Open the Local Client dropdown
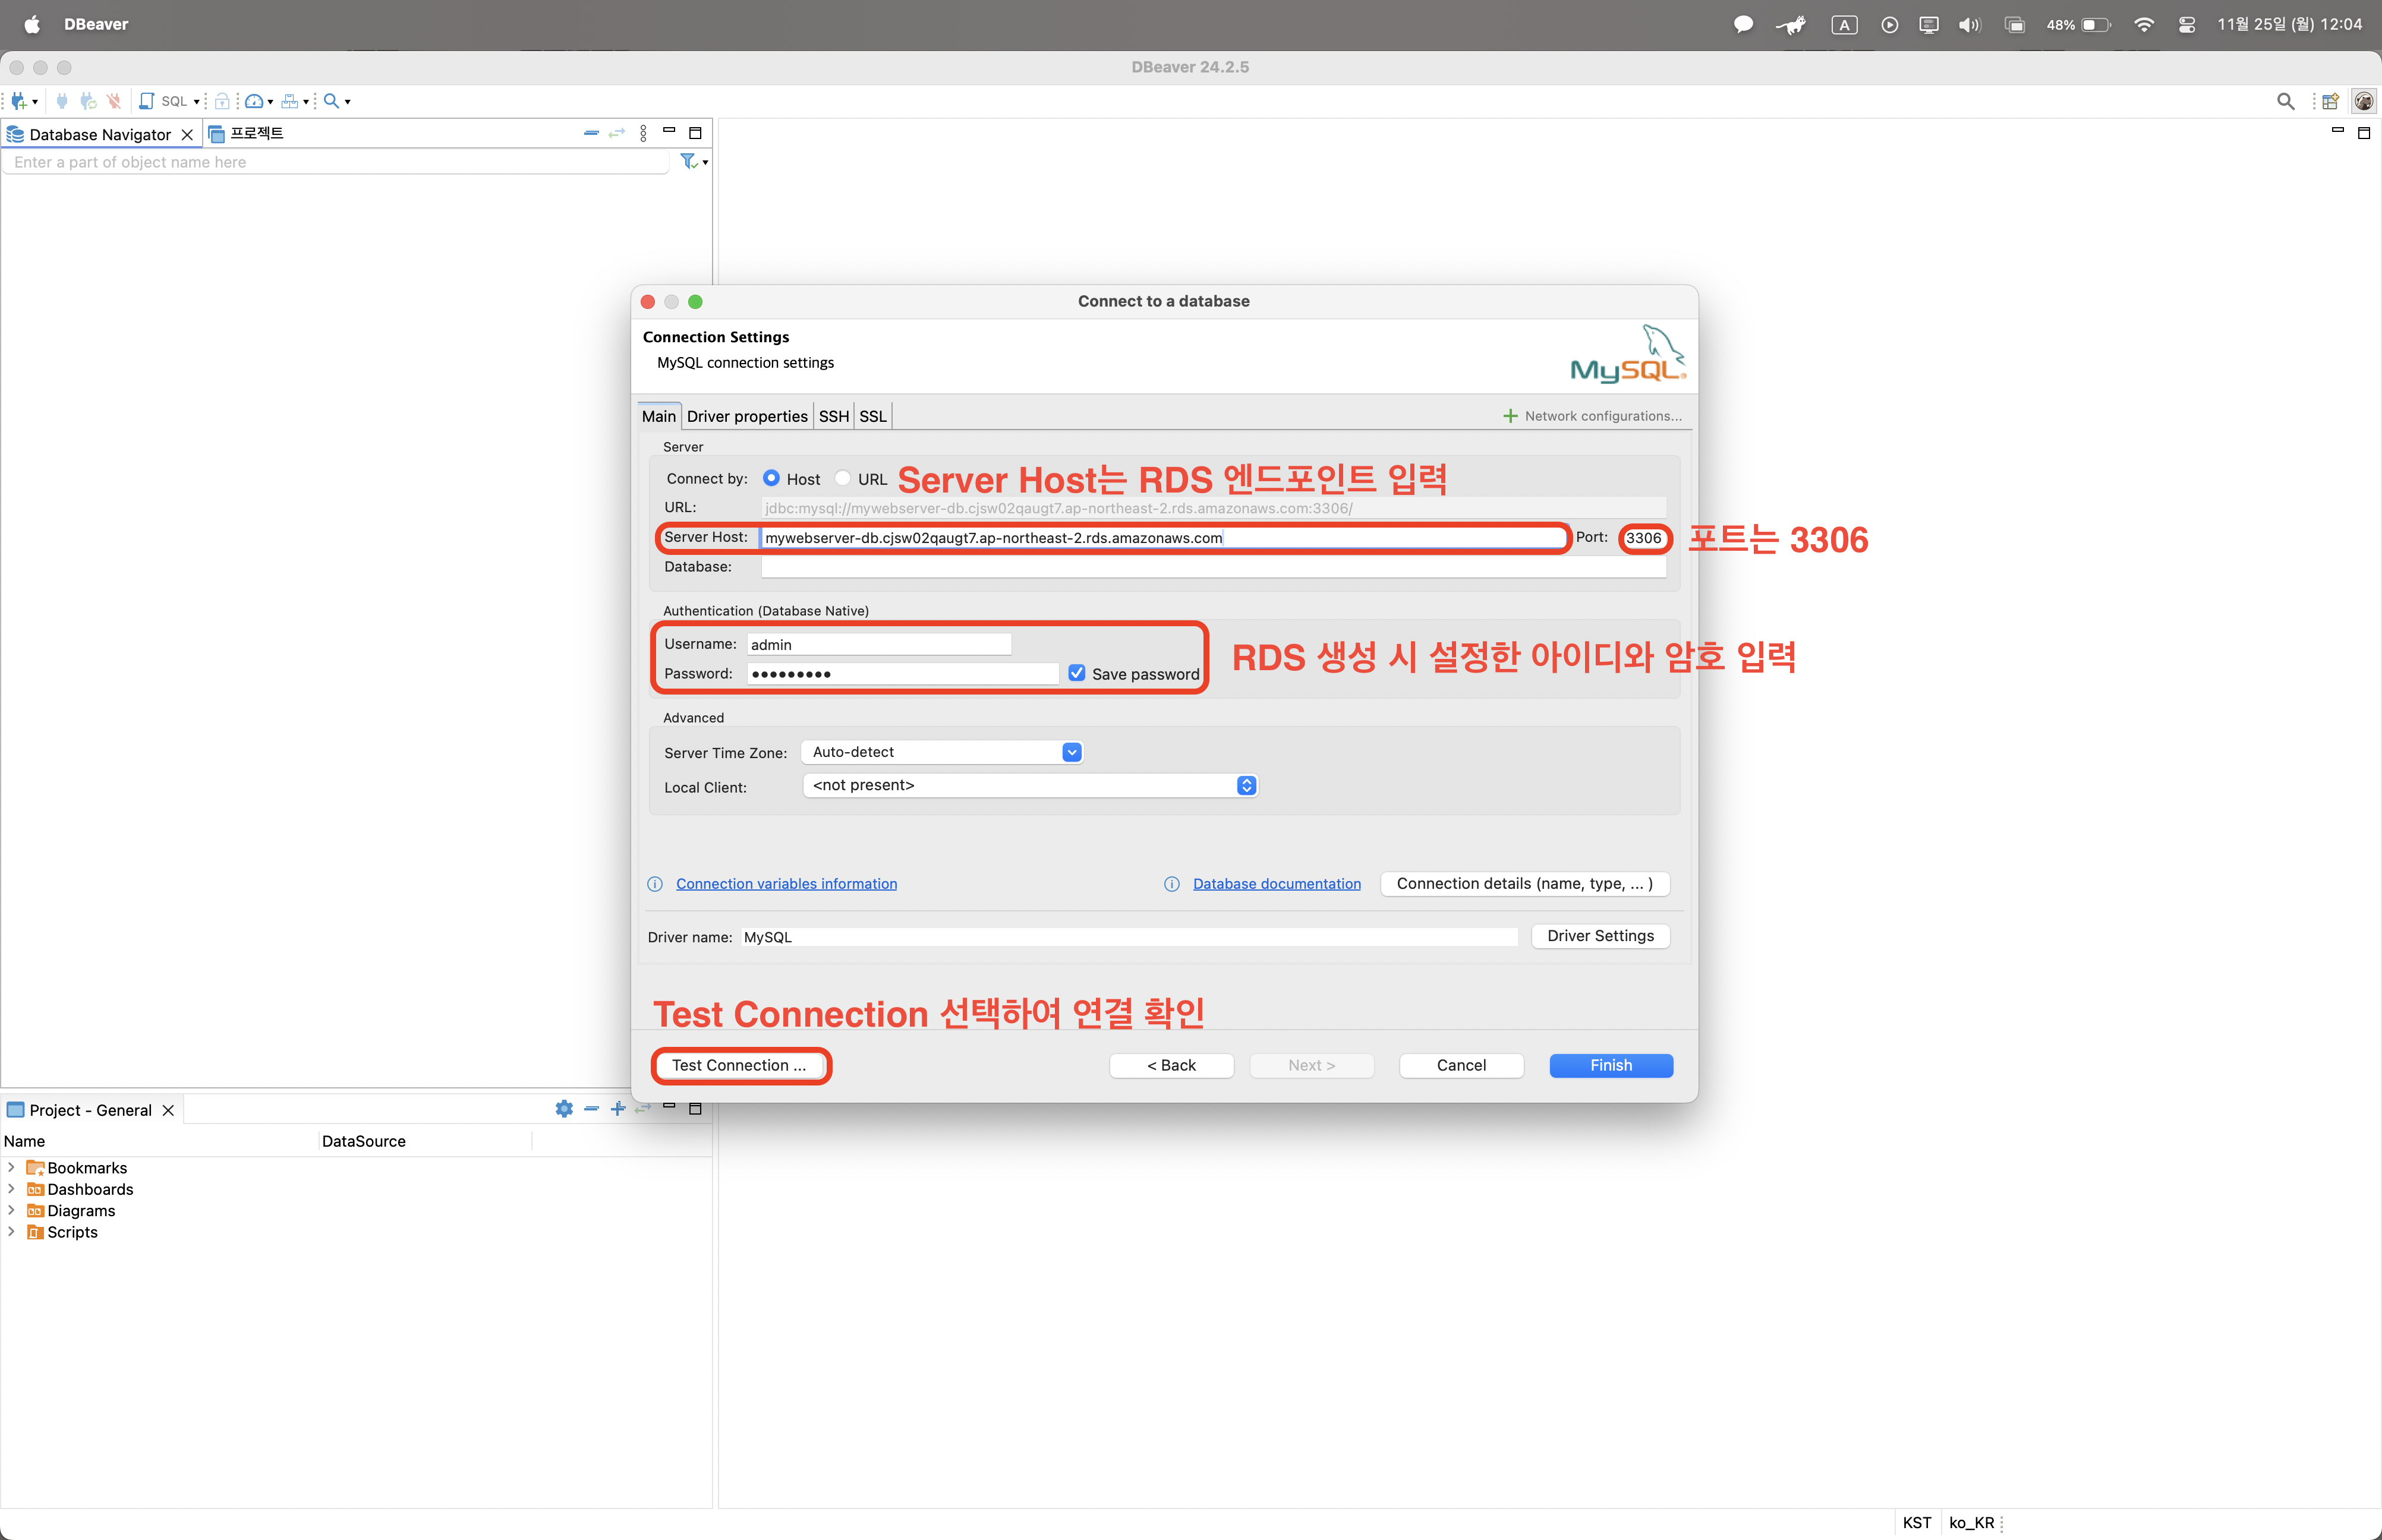This screenshot has width=2382, height=1540. pyautogui.click(x=1030, y=786)
